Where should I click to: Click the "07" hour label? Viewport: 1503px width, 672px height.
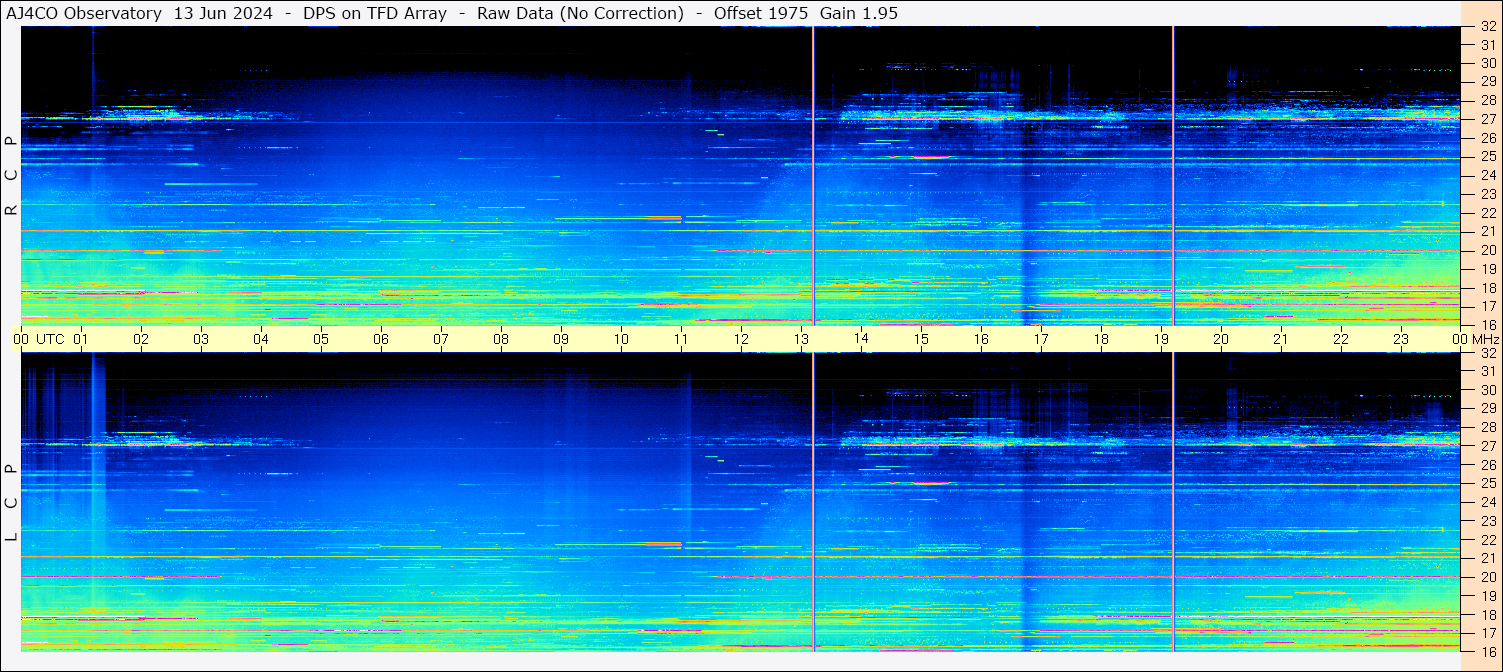coord(441,339)
